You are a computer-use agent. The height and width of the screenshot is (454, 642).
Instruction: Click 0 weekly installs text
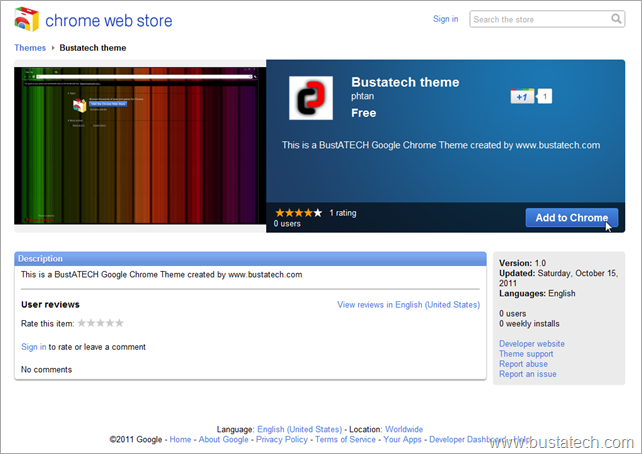click(529, 324)
